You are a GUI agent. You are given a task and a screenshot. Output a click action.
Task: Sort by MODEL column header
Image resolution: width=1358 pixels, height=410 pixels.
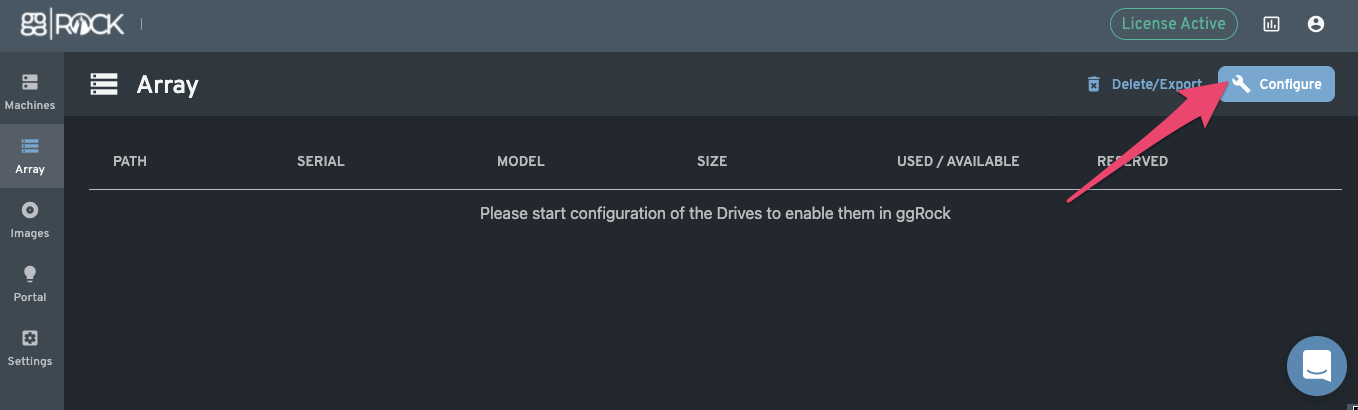tap(521, 161)
